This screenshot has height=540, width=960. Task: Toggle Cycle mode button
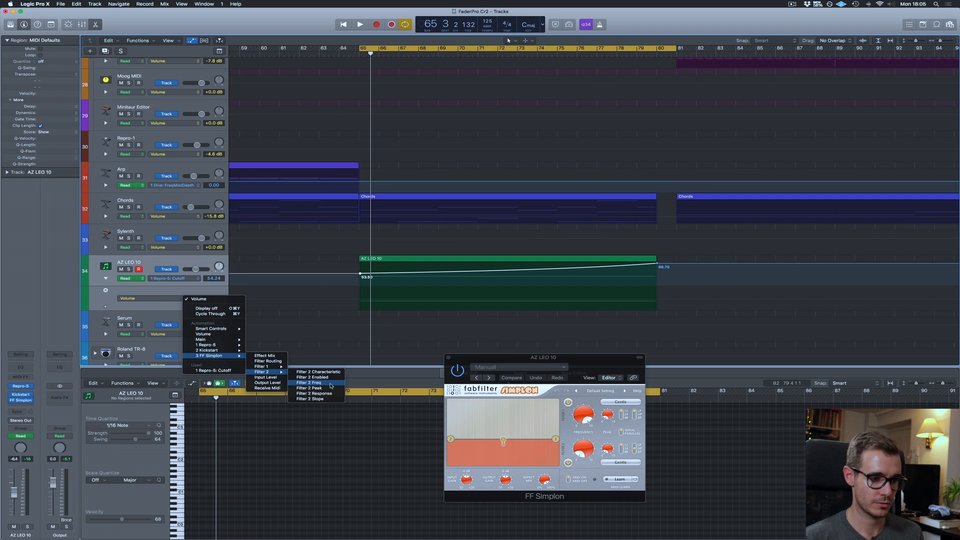click(405, 24)
